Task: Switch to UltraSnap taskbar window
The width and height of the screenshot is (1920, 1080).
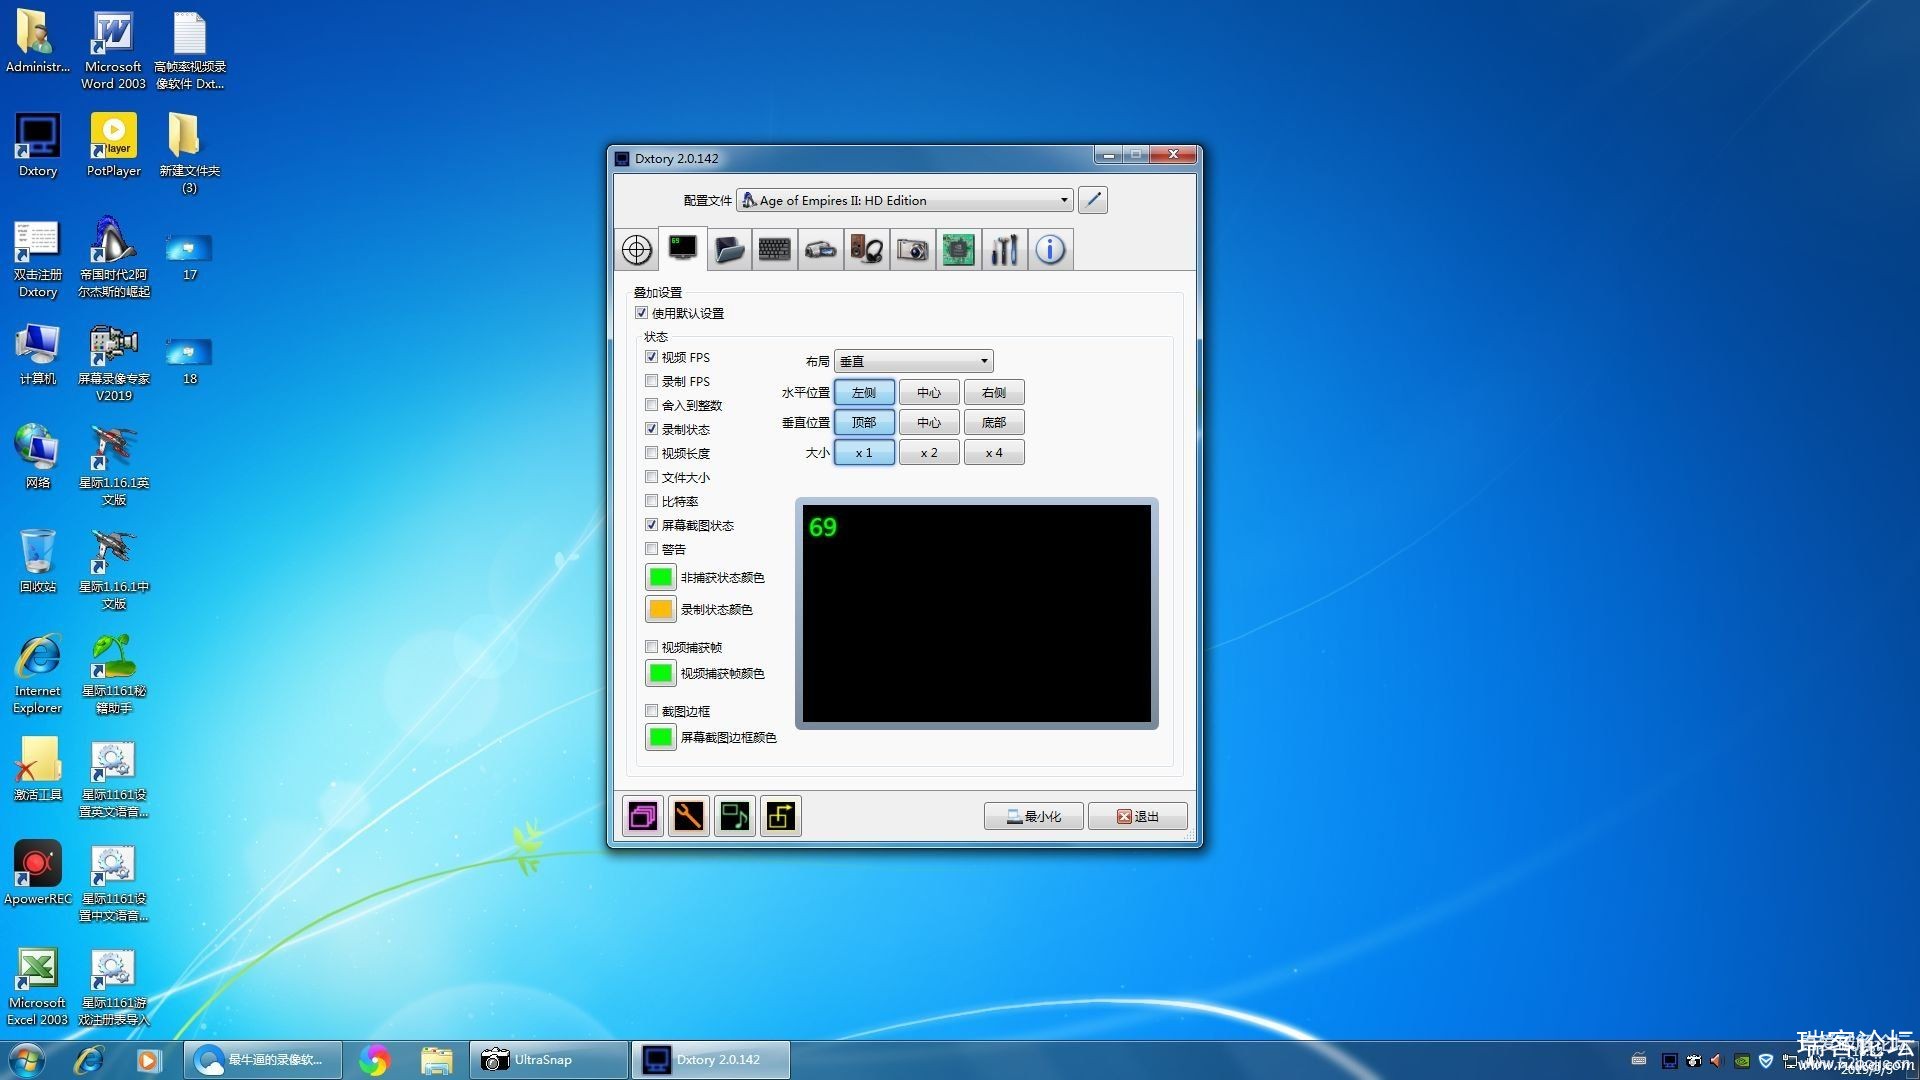Action: 548,1060
